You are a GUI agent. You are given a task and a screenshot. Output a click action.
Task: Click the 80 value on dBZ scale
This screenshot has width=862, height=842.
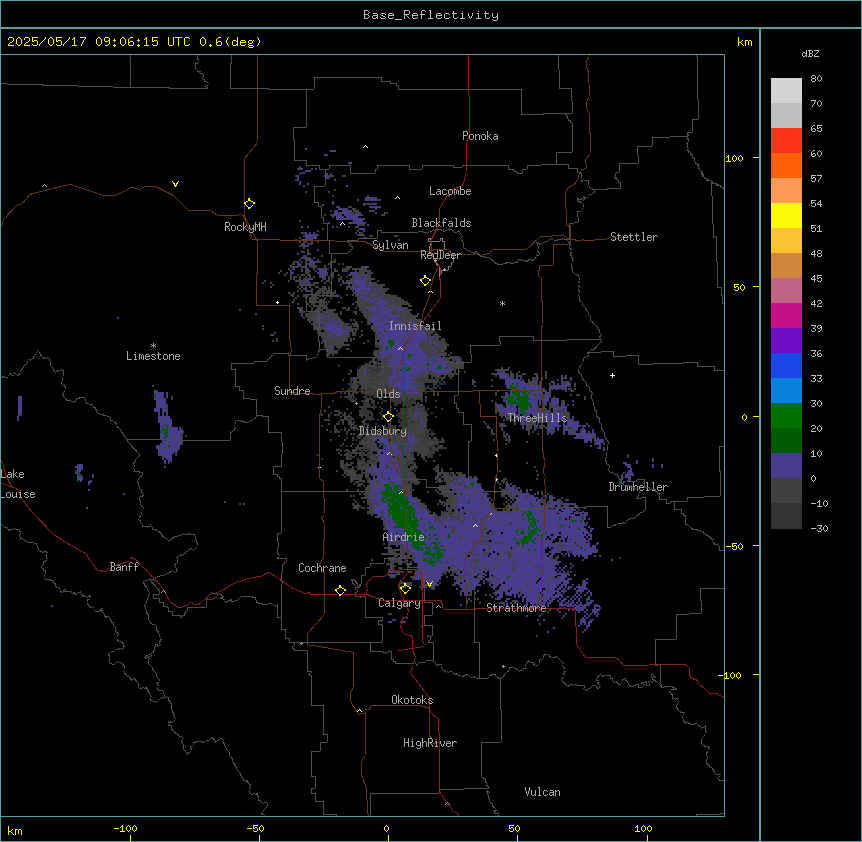[x=816, y=79]
